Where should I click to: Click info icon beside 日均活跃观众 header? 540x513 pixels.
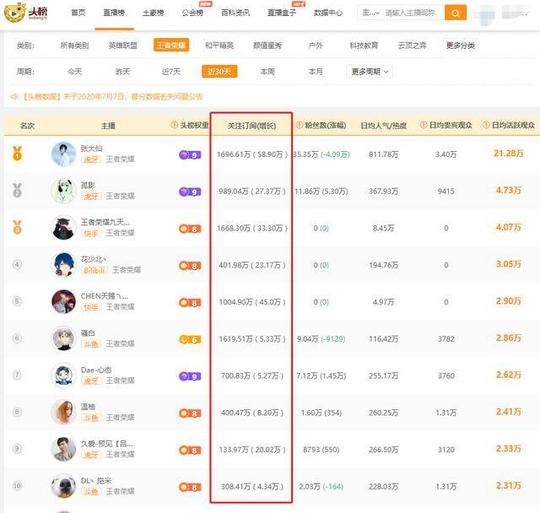[x=486, y=125]
